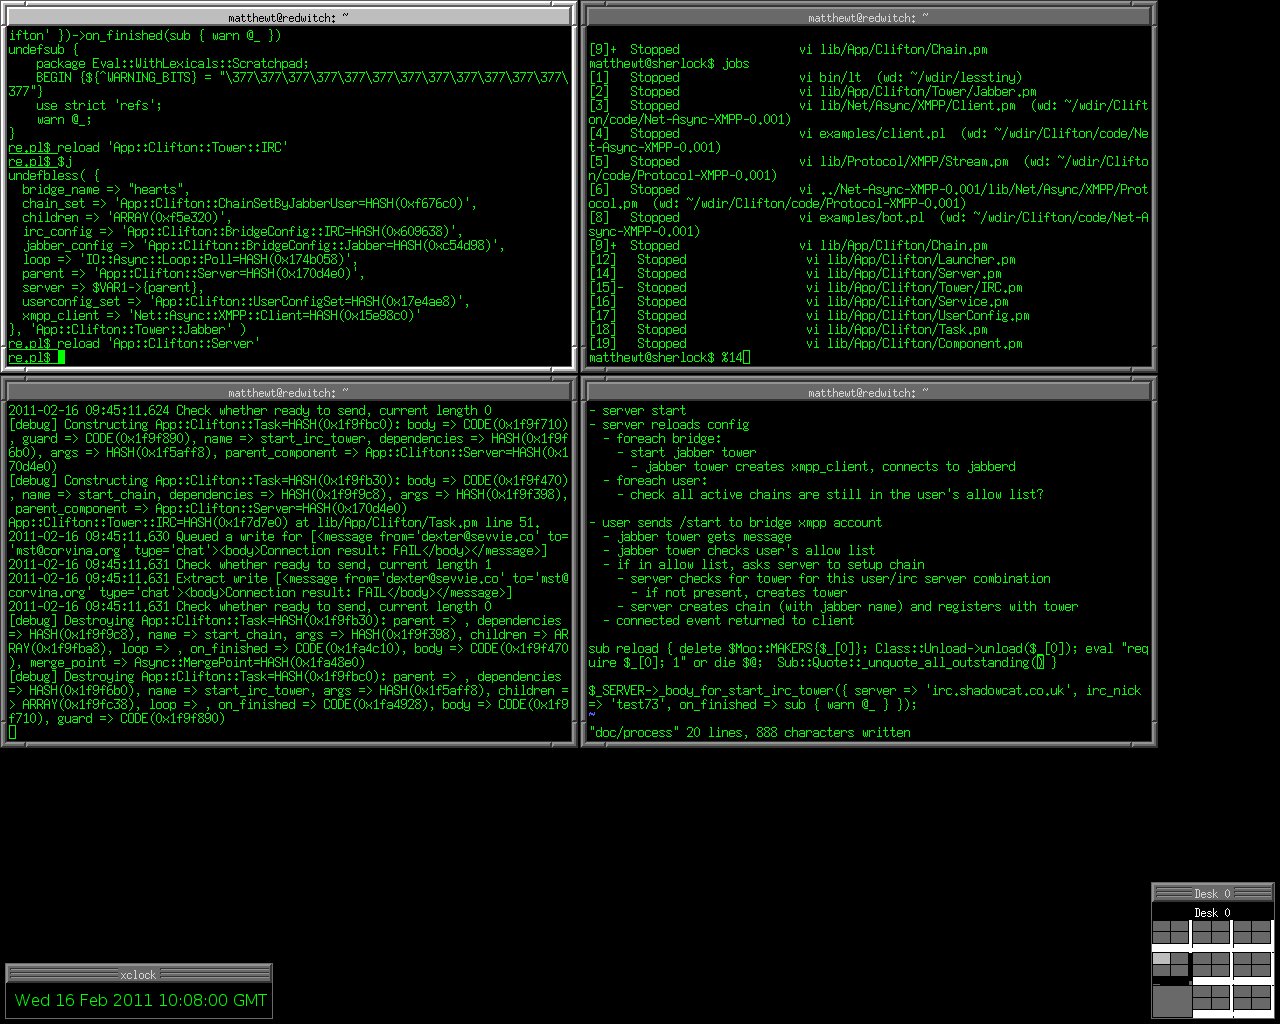Switch to the top-left page in pager
This screenshot has width=1280, height=1024.
[1171, 932]
